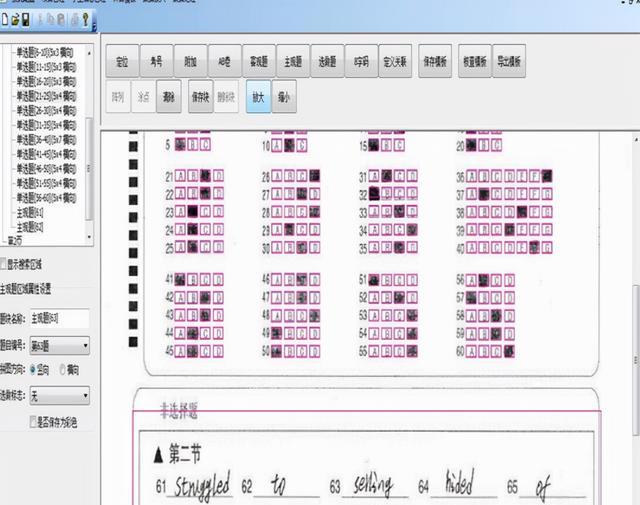Click the 放大 zoom-in button

[x=258, y=97]
